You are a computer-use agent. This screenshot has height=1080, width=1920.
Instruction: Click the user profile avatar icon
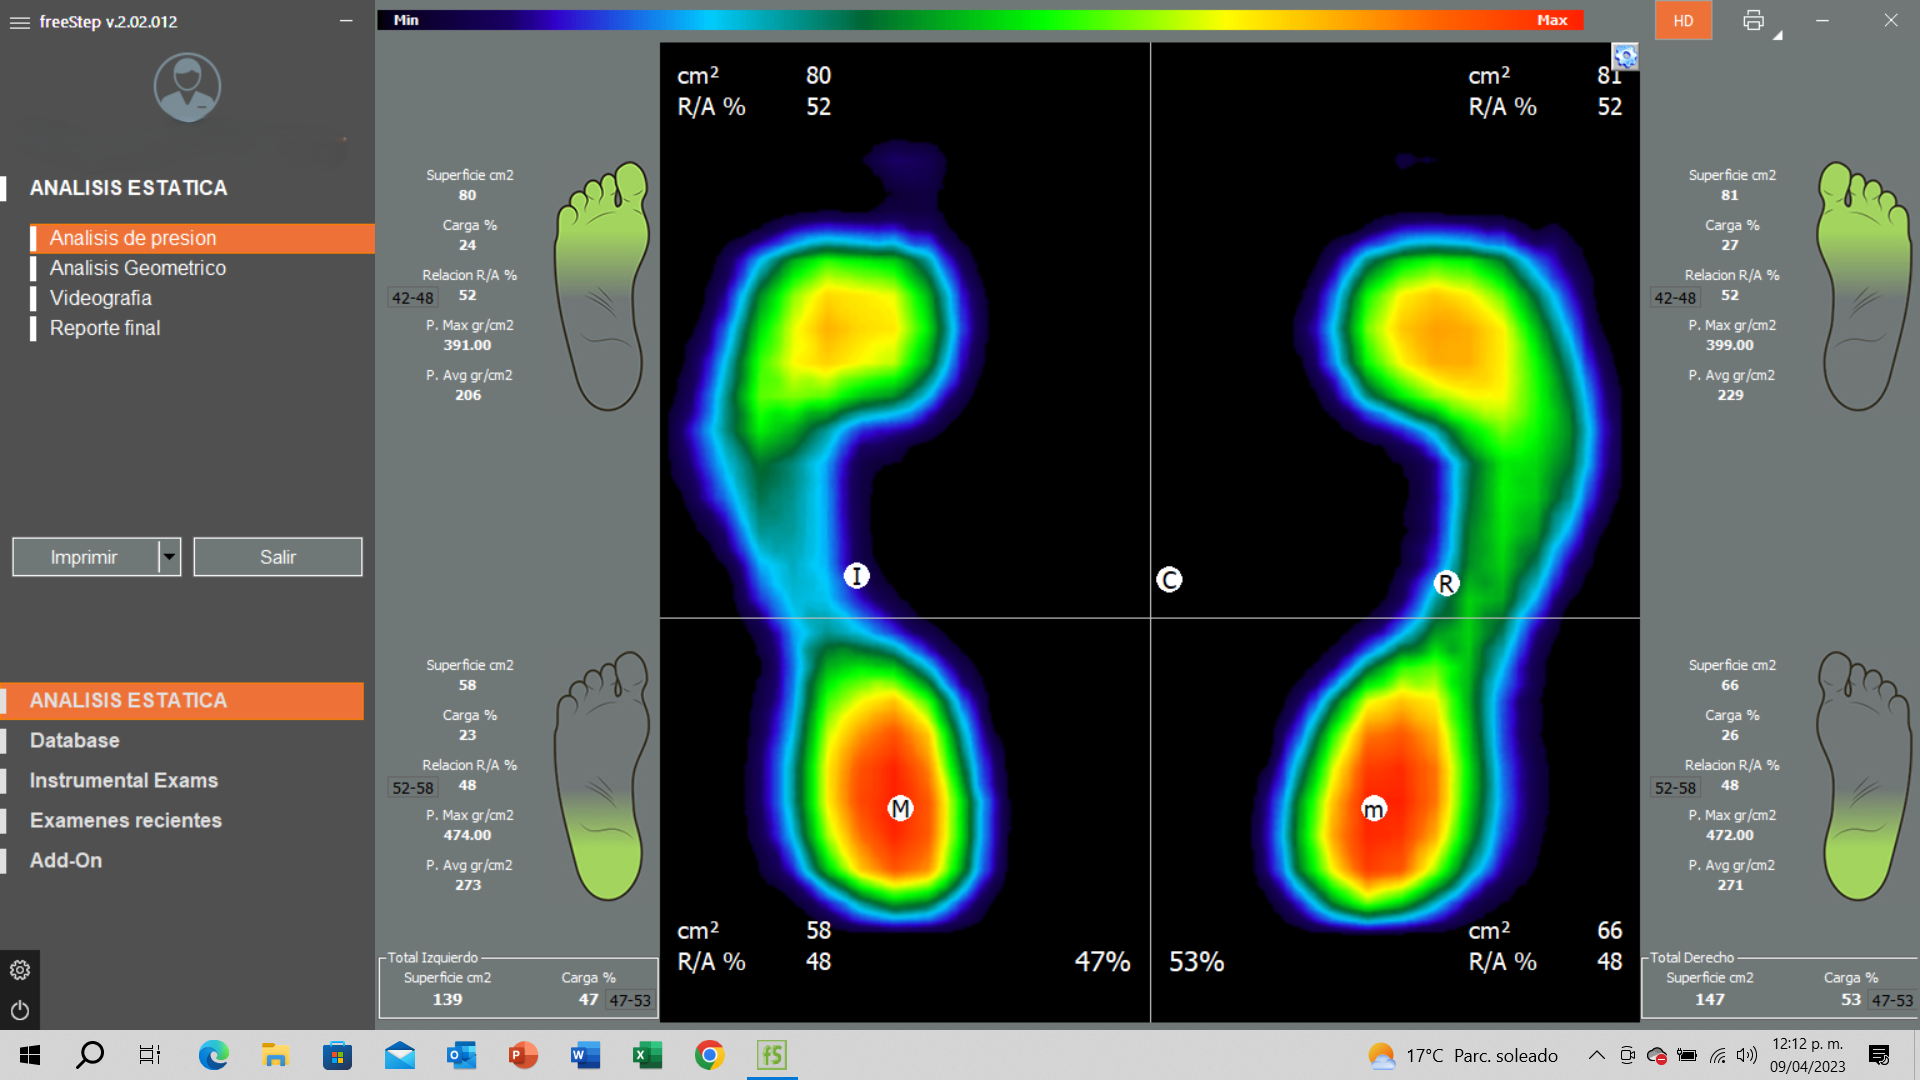click(187, 87)
